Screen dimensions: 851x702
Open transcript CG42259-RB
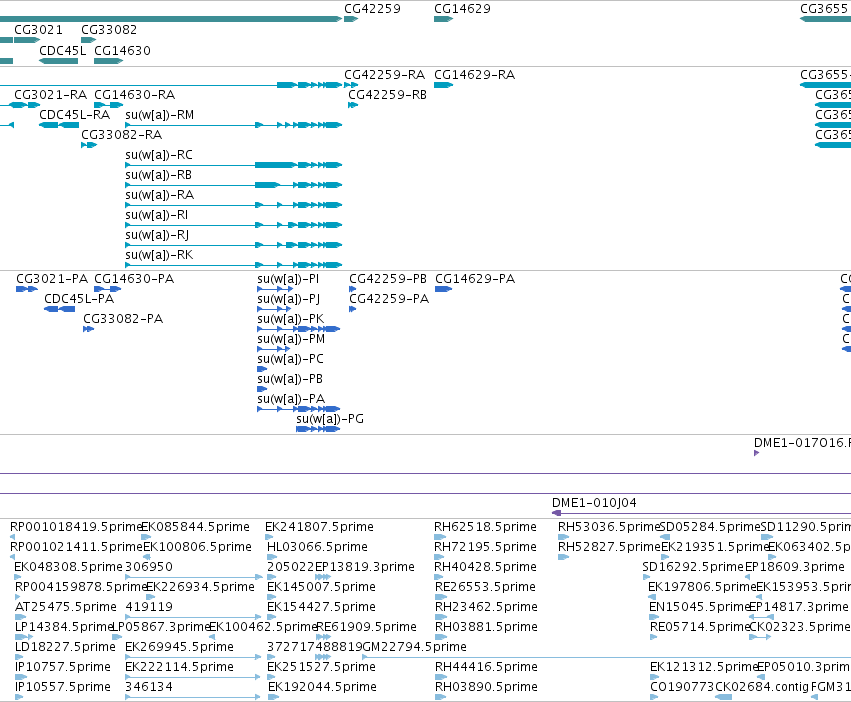(388, 94)
